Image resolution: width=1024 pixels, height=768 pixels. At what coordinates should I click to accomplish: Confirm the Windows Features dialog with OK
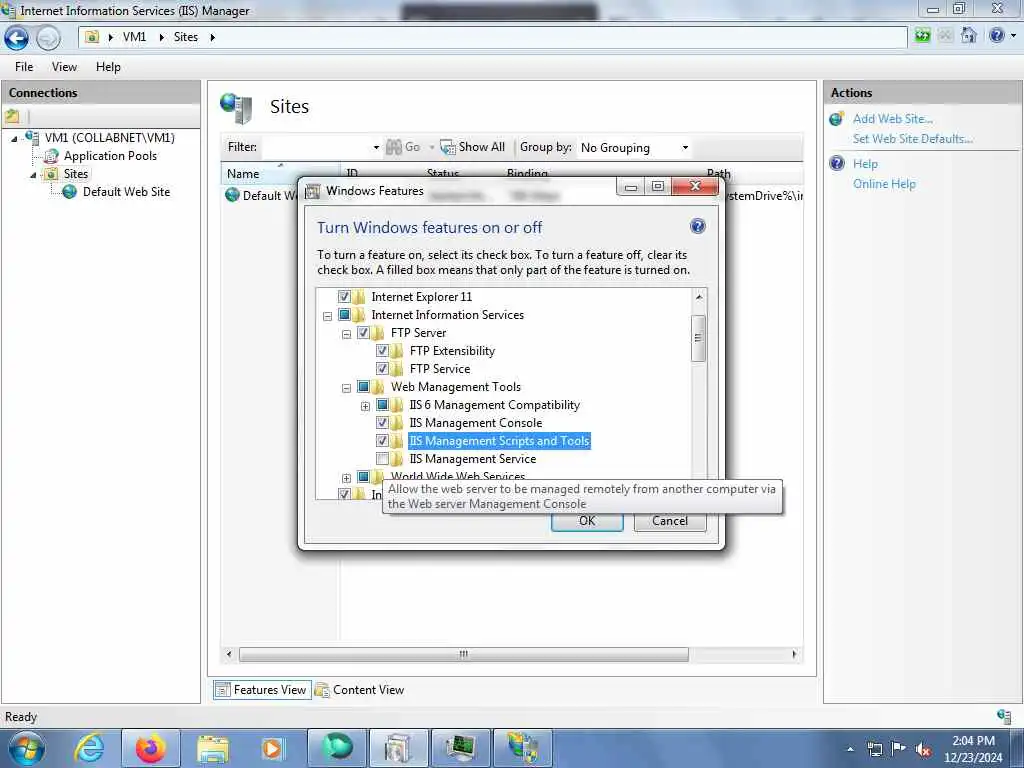[x=587, y=521]
